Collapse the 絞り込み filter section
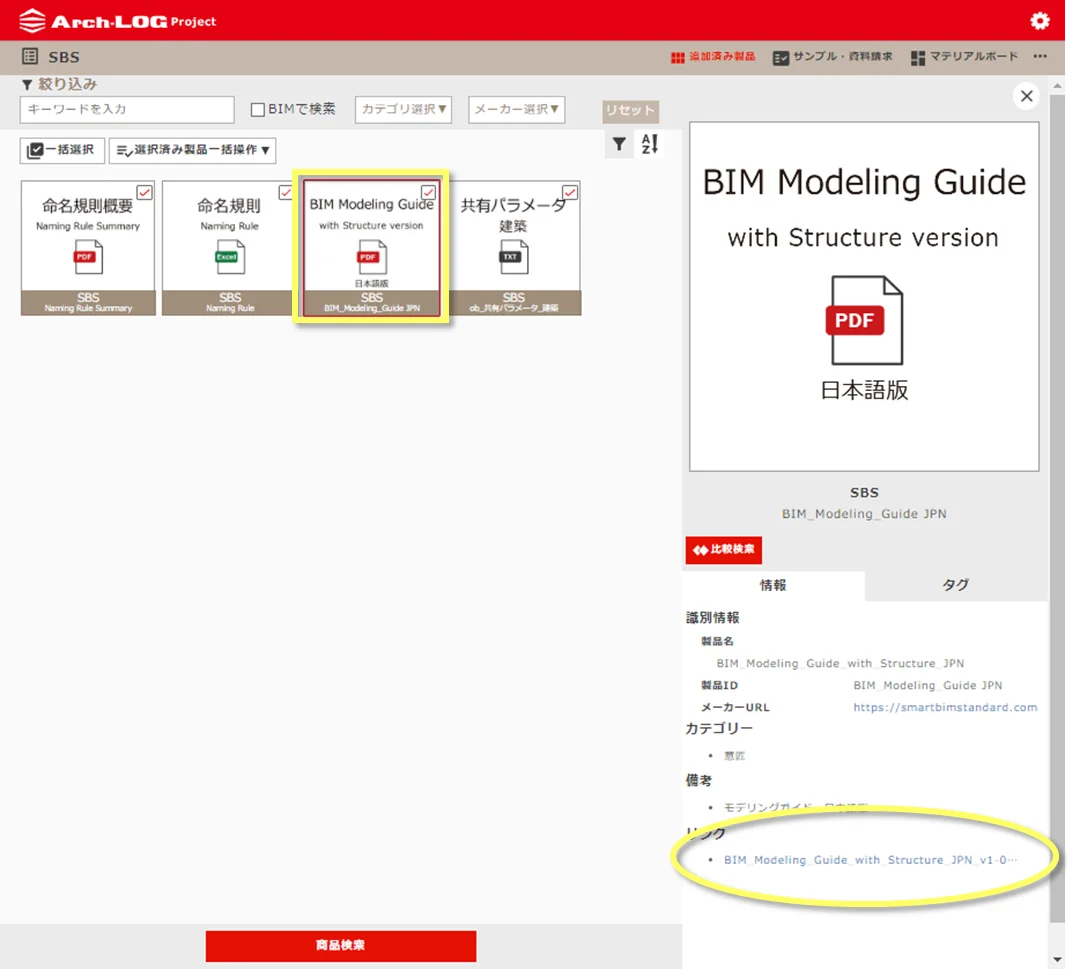This screenshot has height=969, width=1072. 59,84
